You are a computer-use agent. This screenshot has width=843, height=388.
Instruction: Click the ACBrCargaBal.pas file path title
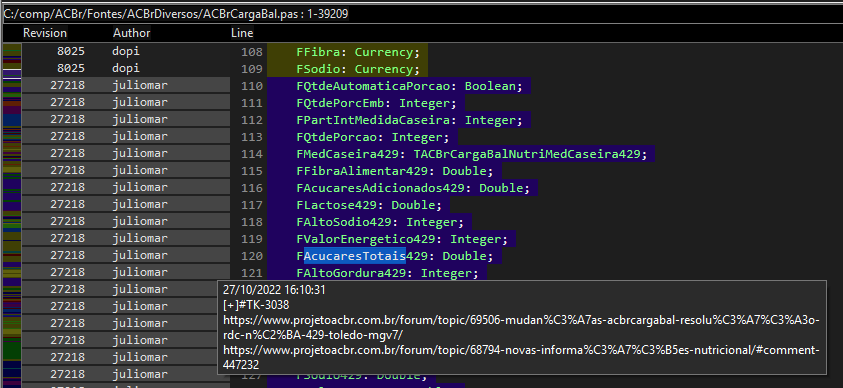click(176, 15)
